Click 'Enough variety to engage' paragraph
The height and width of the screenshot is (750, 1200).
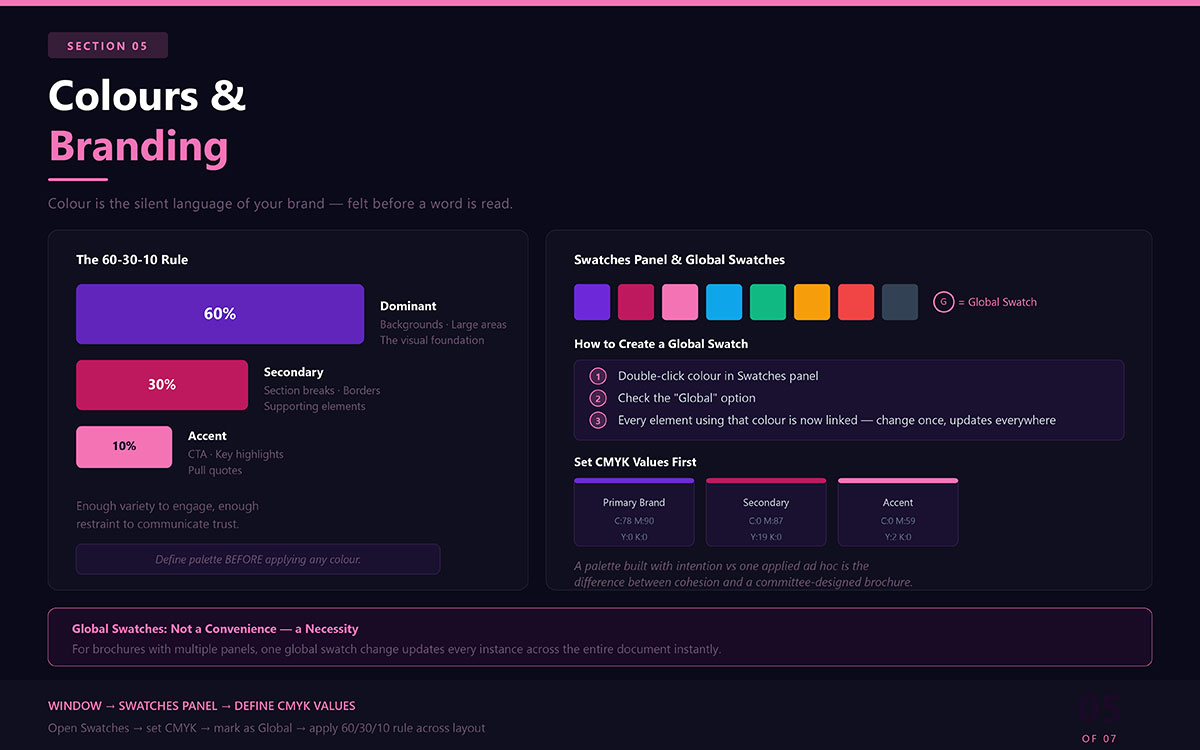tap(167, 515)
